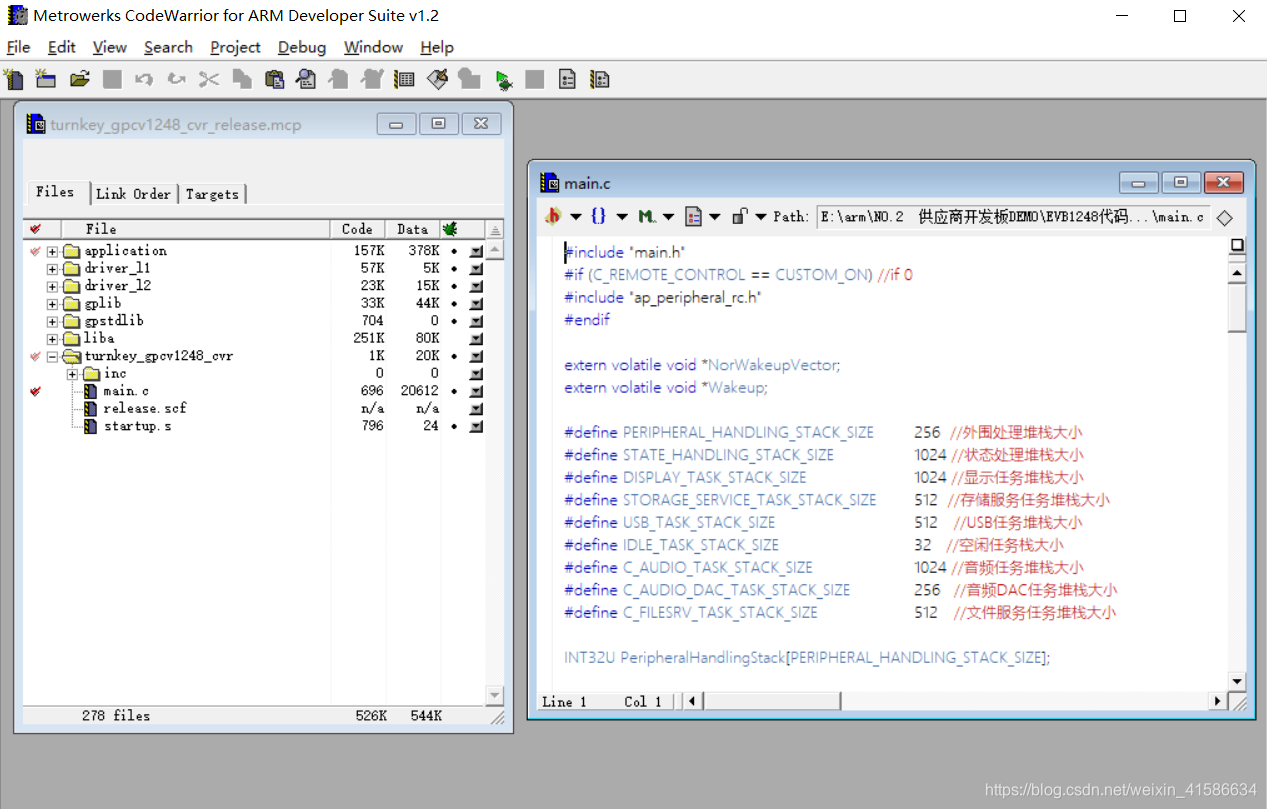This screenshot has width=1267, height=809.
Task: Click the grid list icon beside Make
Action: (x=404, y=79)
